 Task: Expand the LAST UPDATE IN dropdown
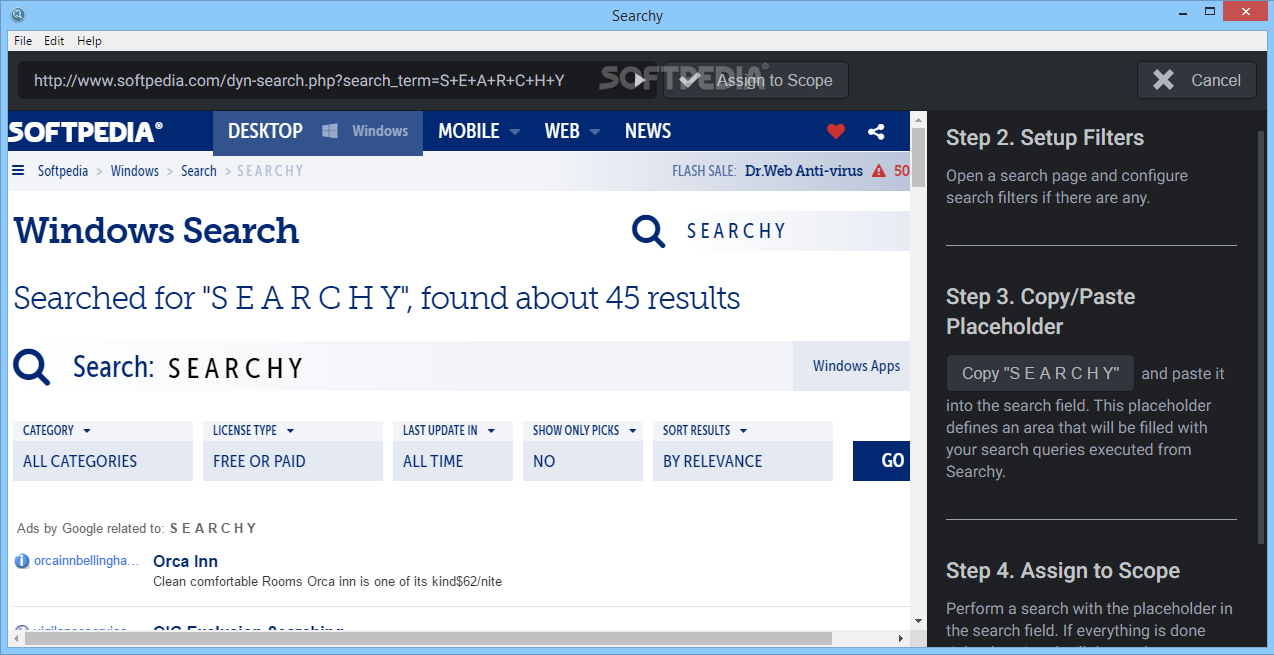(x=449, y=430)
